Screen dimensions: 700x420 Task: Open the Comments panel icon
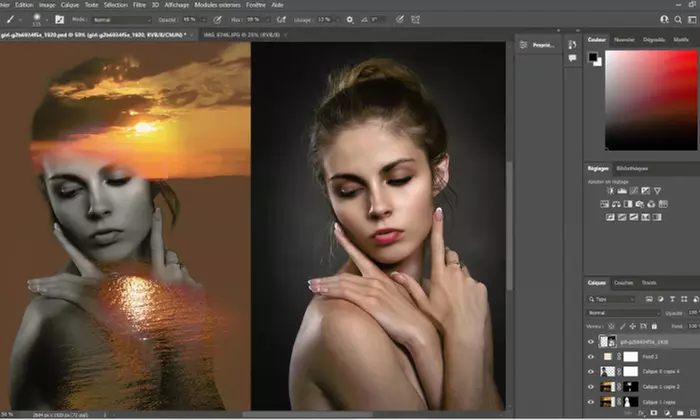pos(572,58)
